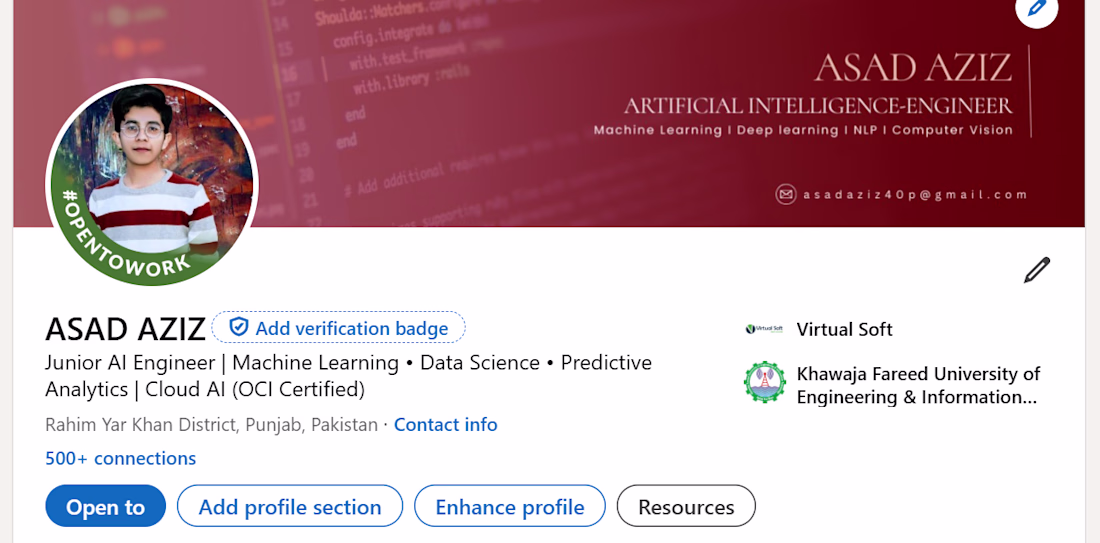The height and width of the screenshot is (543, 1100).
Task: Open the profile photo with OPENTOWORK frame
Action: point(152,183)
